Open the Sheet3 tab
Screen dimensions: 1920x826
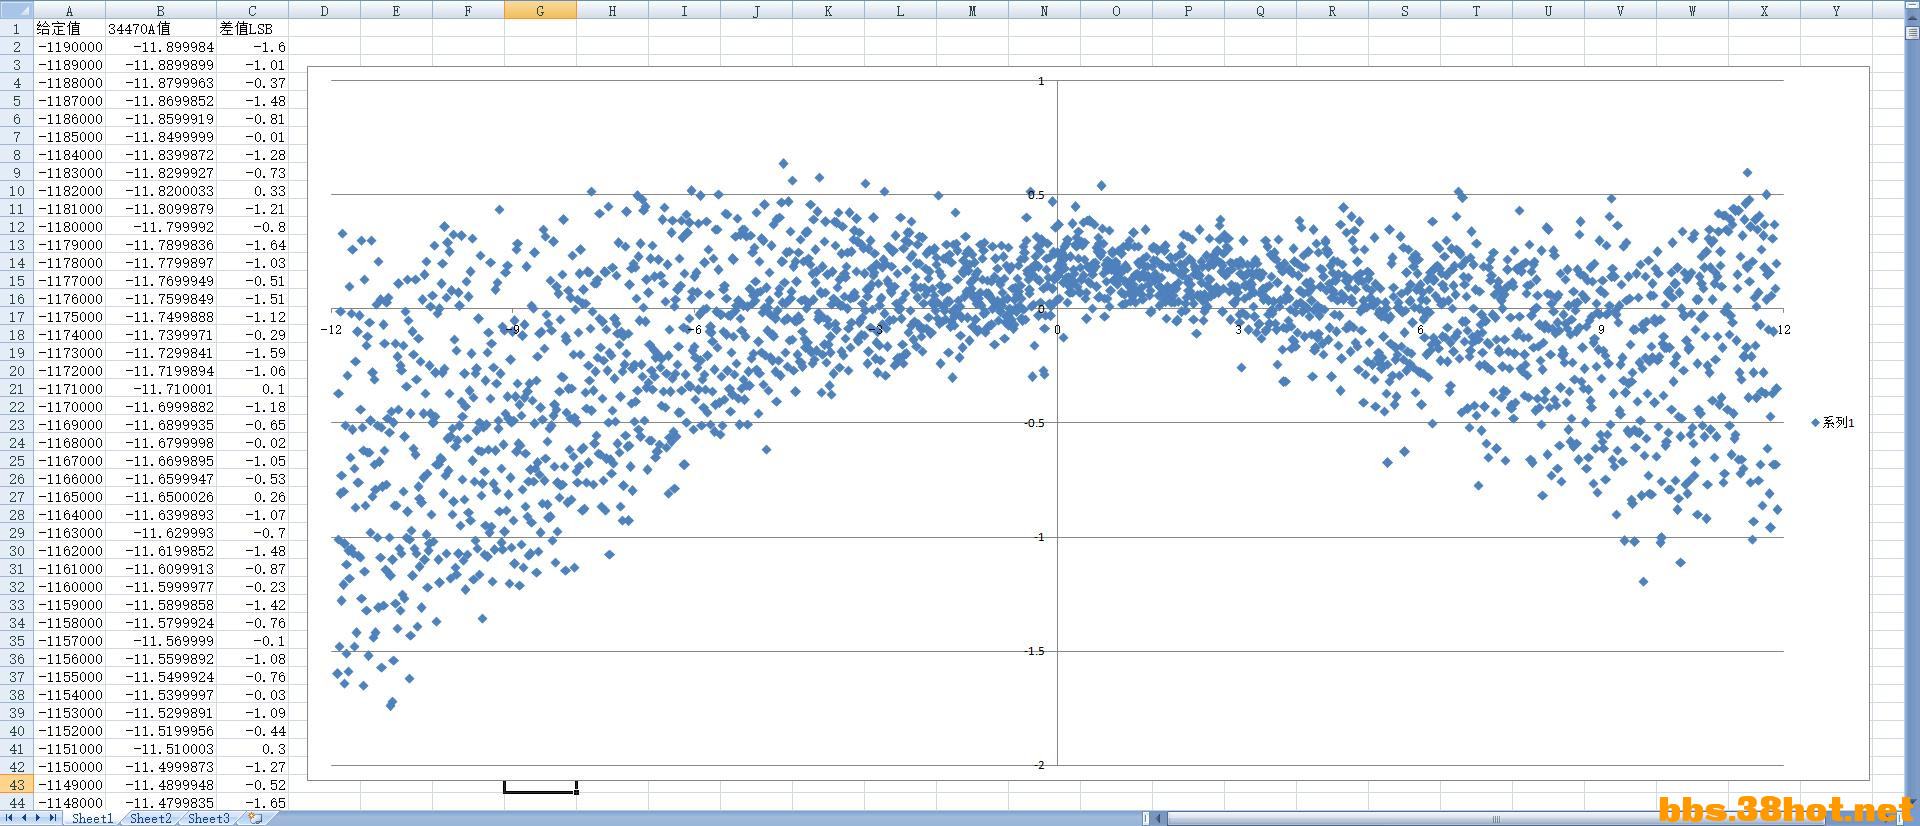208,818
